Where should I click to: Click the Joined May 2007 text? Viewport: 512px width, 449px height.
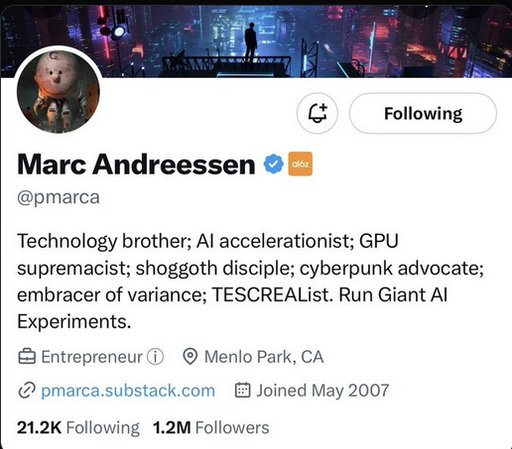[323, 390]
